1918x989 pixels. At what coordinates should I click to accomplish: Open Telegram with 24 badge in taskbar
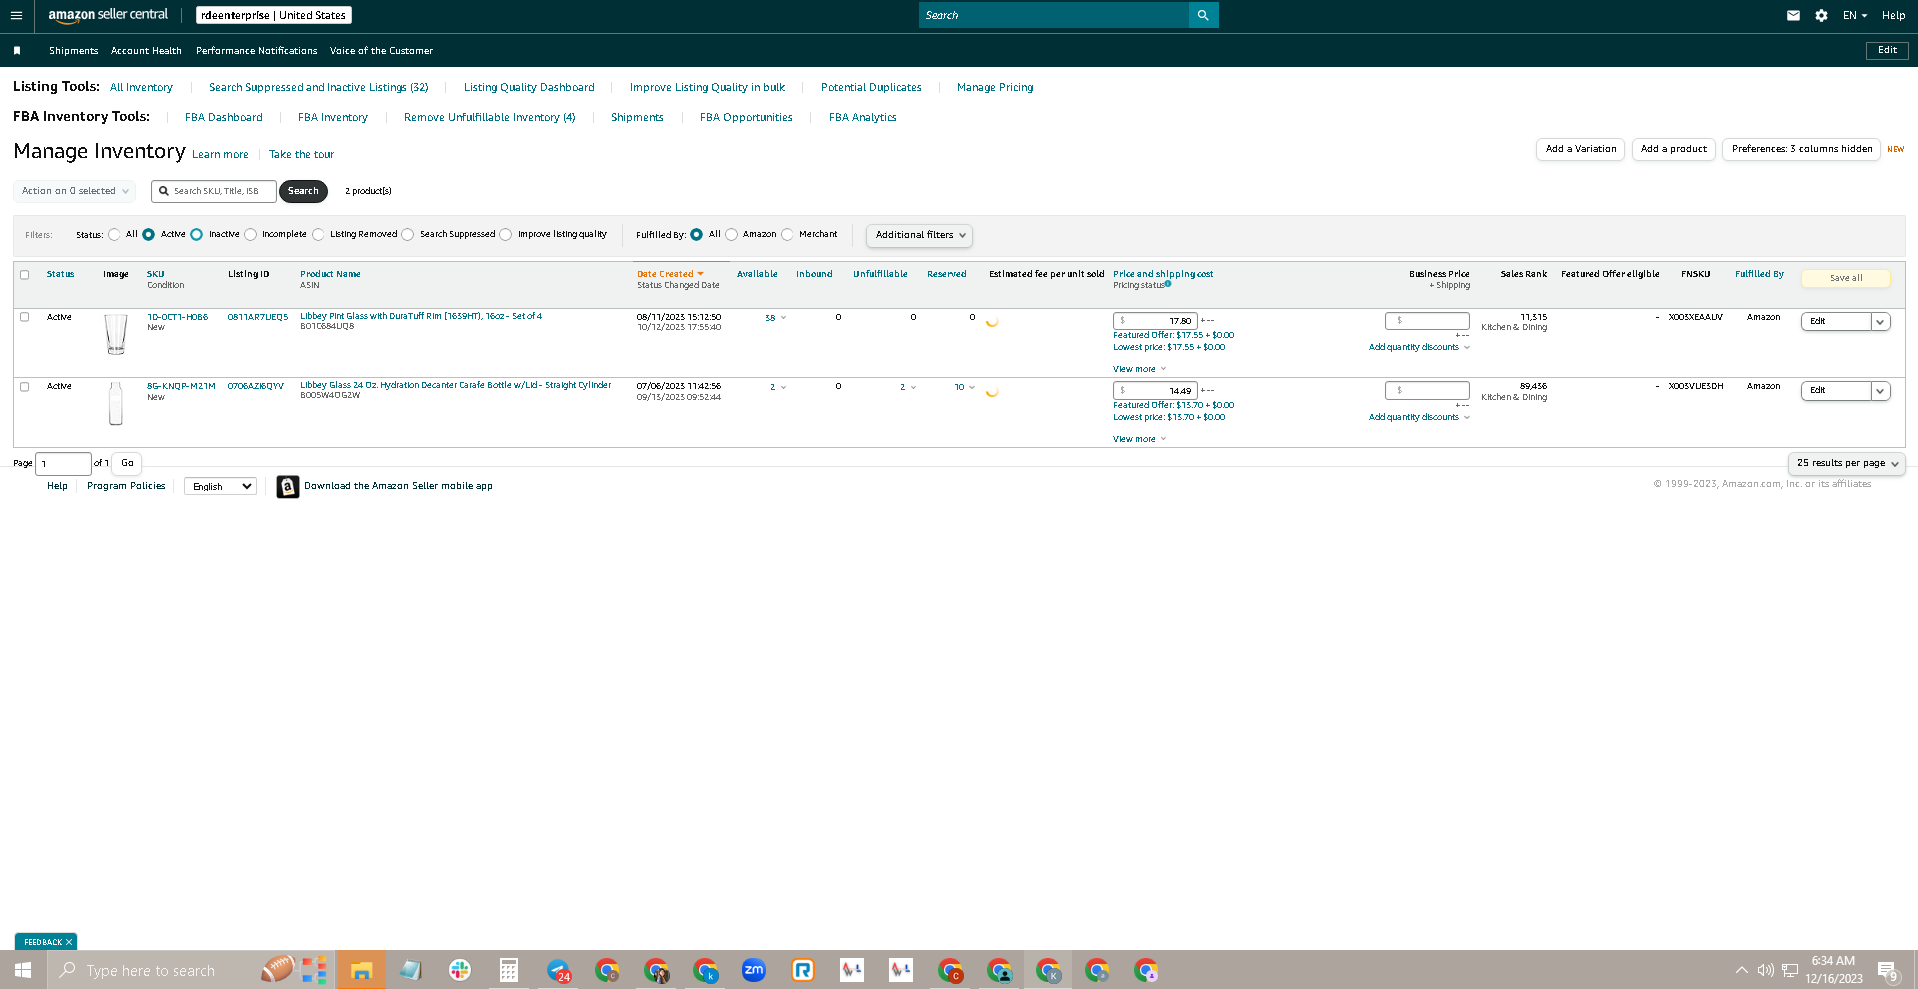(559, 970)
